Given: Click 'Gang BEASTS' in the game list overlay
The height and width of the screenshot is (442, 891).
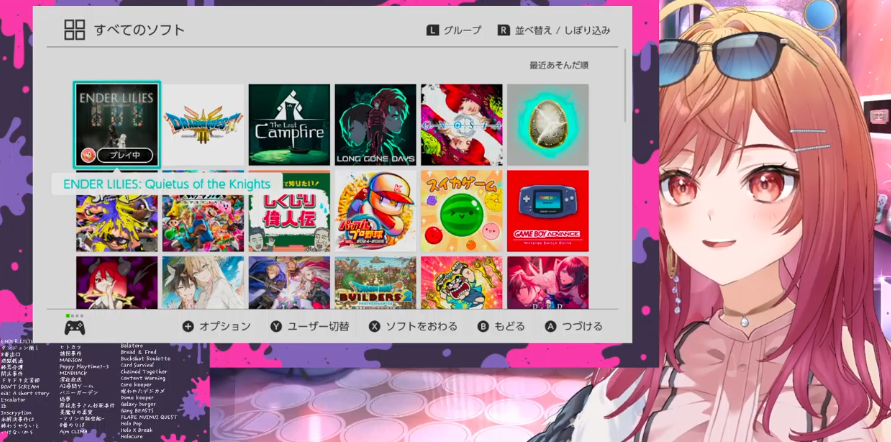Looking at the screenshot, I should pos(136,411).
